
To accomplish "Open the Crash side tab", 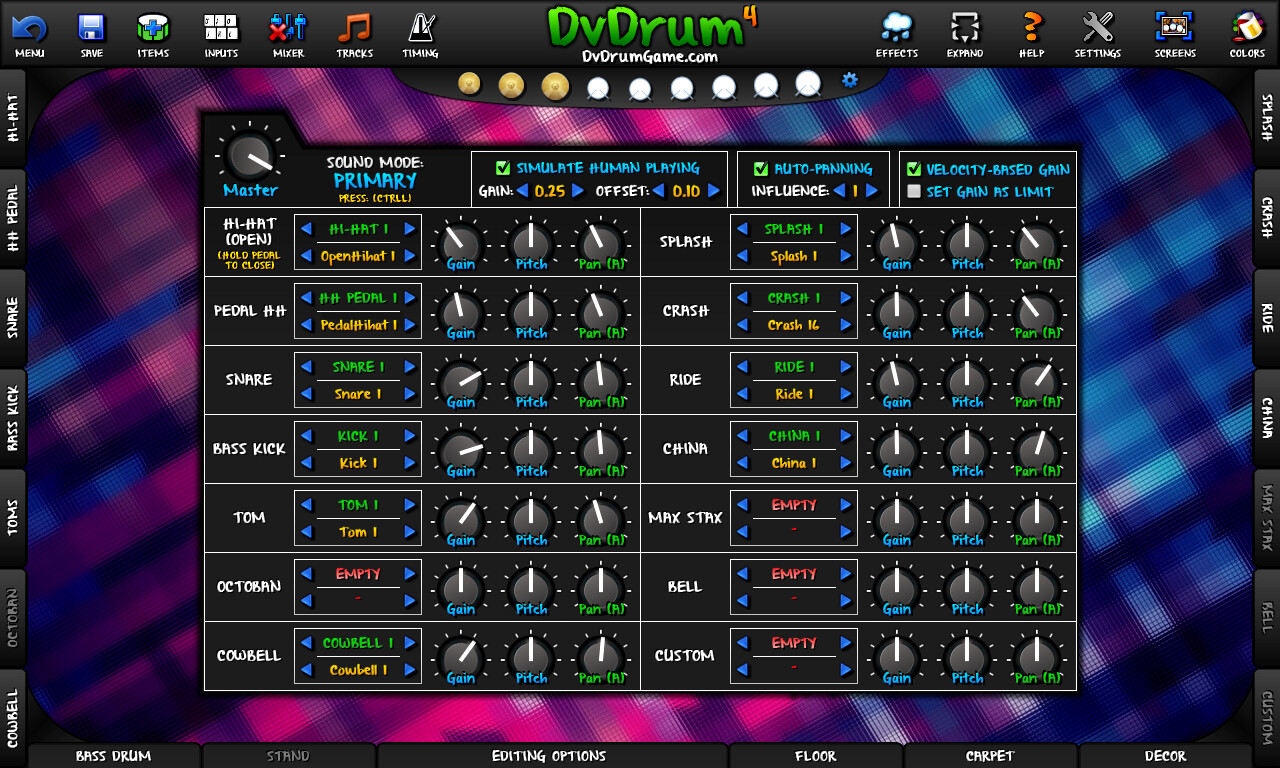I will point(1266,218).
